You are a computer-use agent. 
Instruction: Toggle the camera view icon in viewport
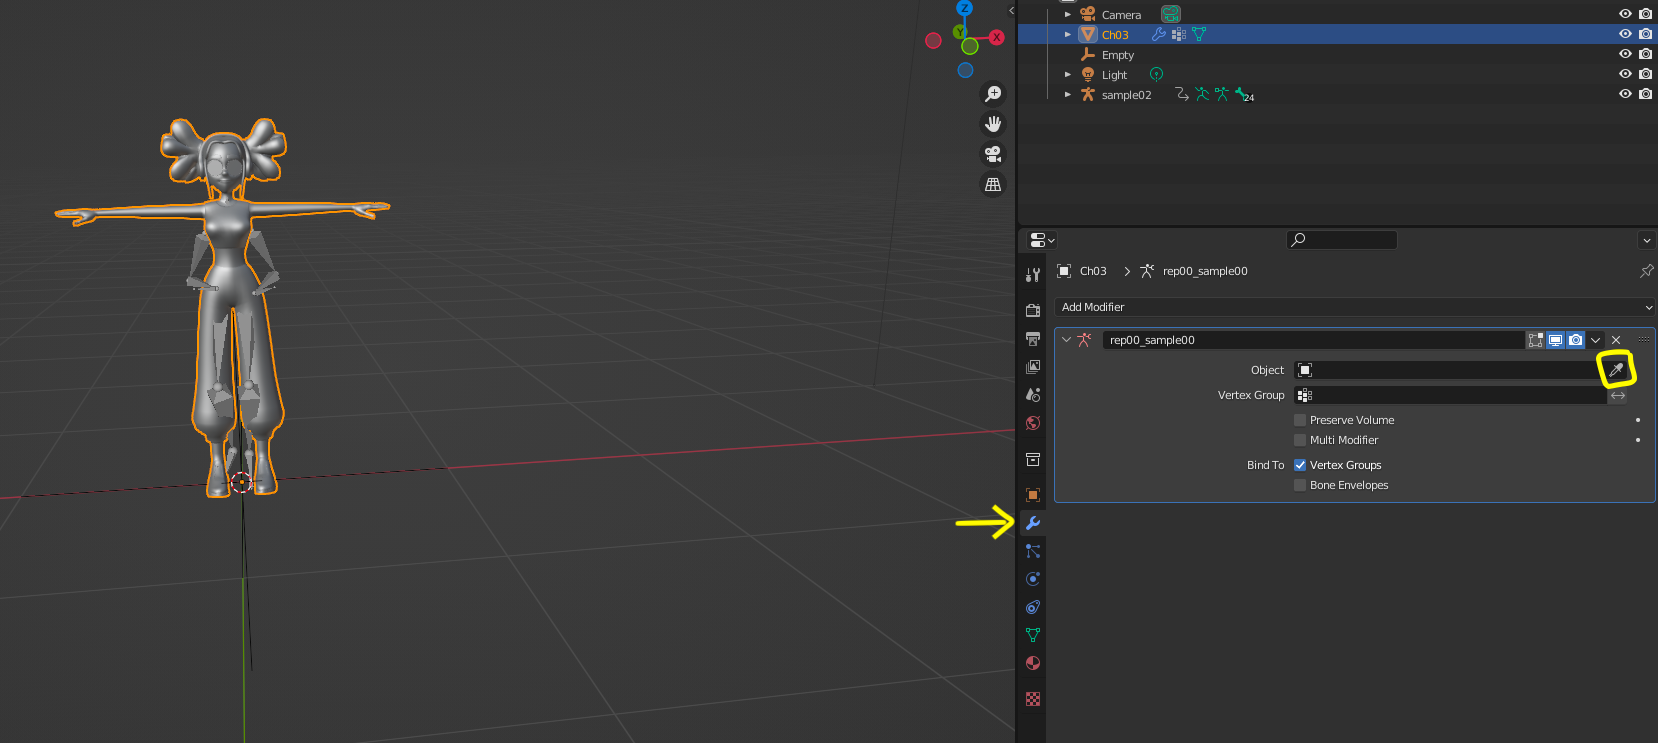tap(993, 154)
